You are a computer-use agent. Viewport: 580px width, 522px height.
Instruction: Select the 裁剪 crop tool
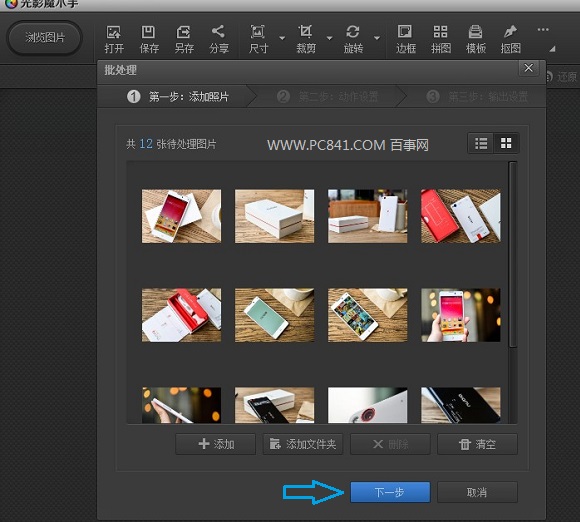306,39
